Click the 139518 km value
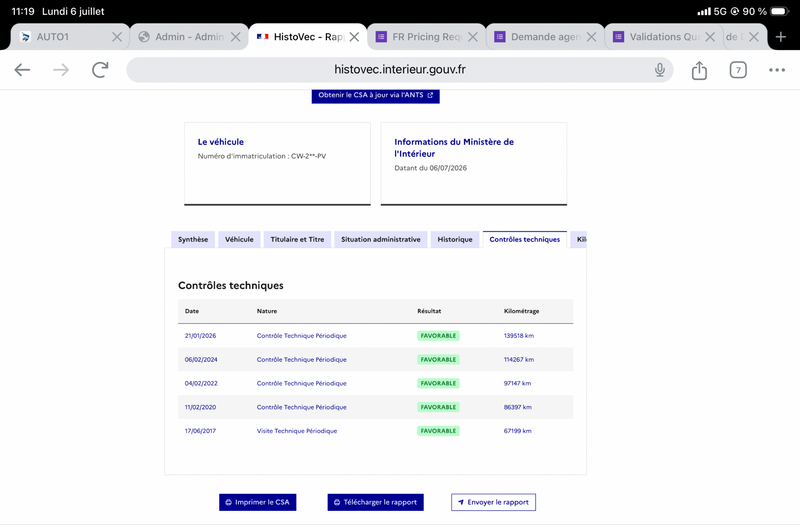The width and height of the screenshot is (800, 525). click(x=519, y=336)
